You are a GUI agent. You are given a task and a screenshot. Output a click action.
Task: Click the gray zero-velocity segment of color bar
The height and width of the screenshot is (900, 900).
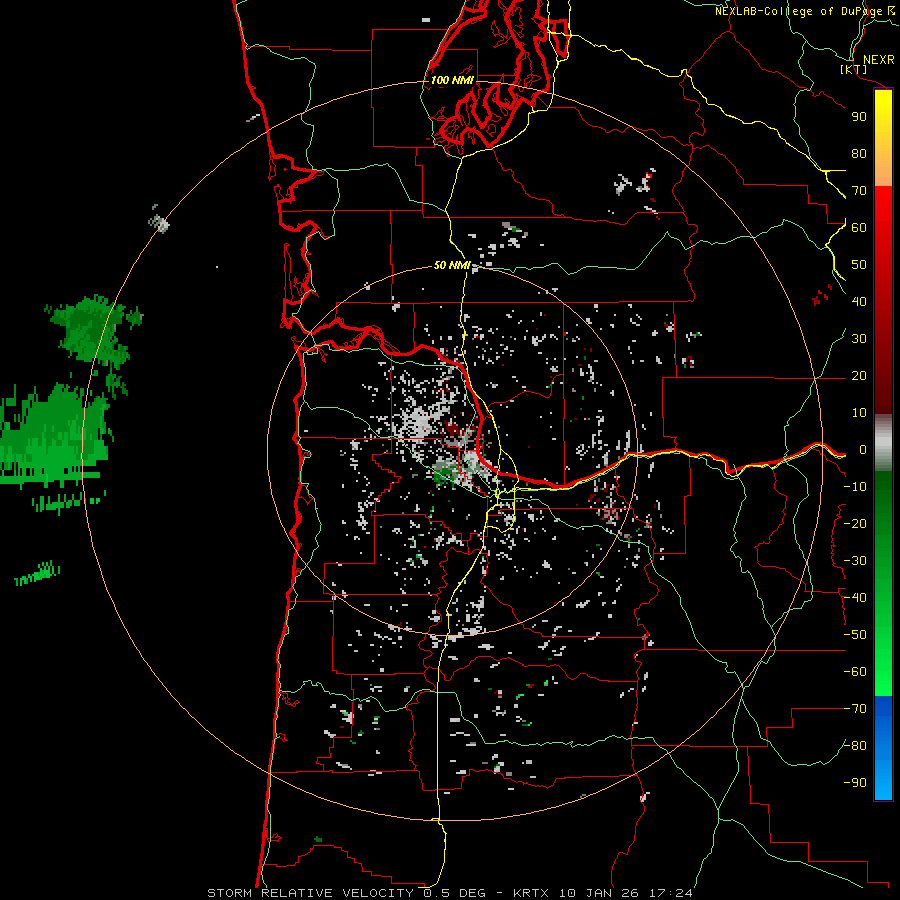(x=883, y=443)
